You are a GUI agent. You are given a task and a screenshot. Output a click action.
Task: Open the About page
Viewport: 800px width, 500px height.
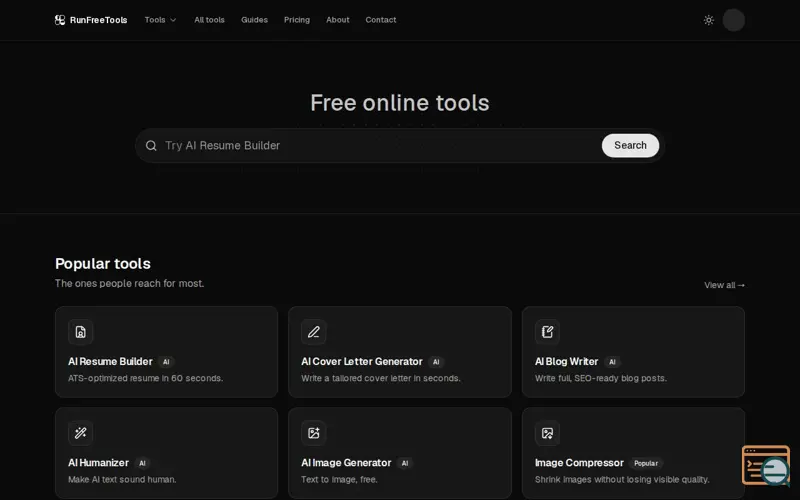click(x=338, y=20)
